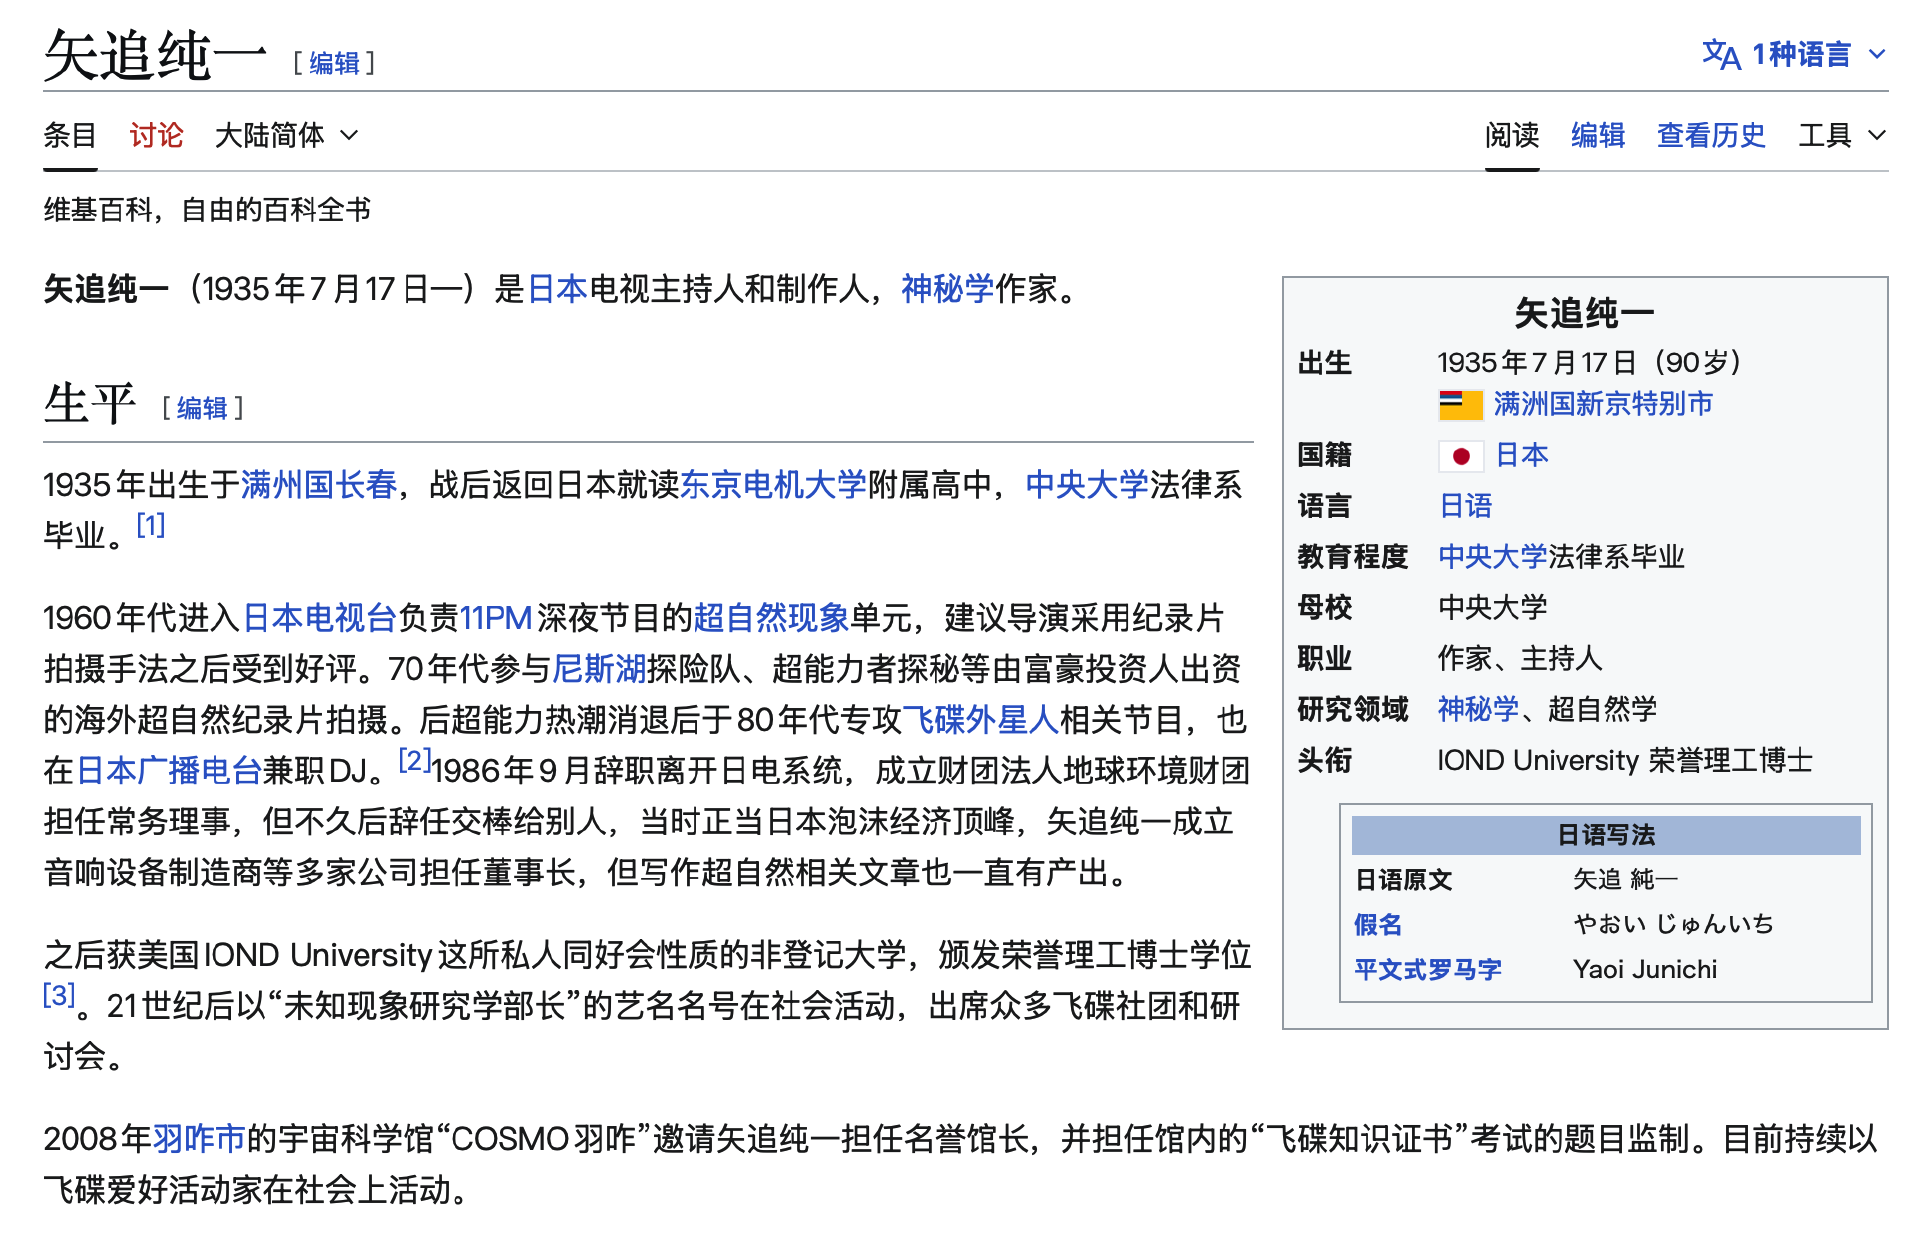Open the 羽咋市 link
This screenshot has width=1920, height=1234.
point(199,1138)
